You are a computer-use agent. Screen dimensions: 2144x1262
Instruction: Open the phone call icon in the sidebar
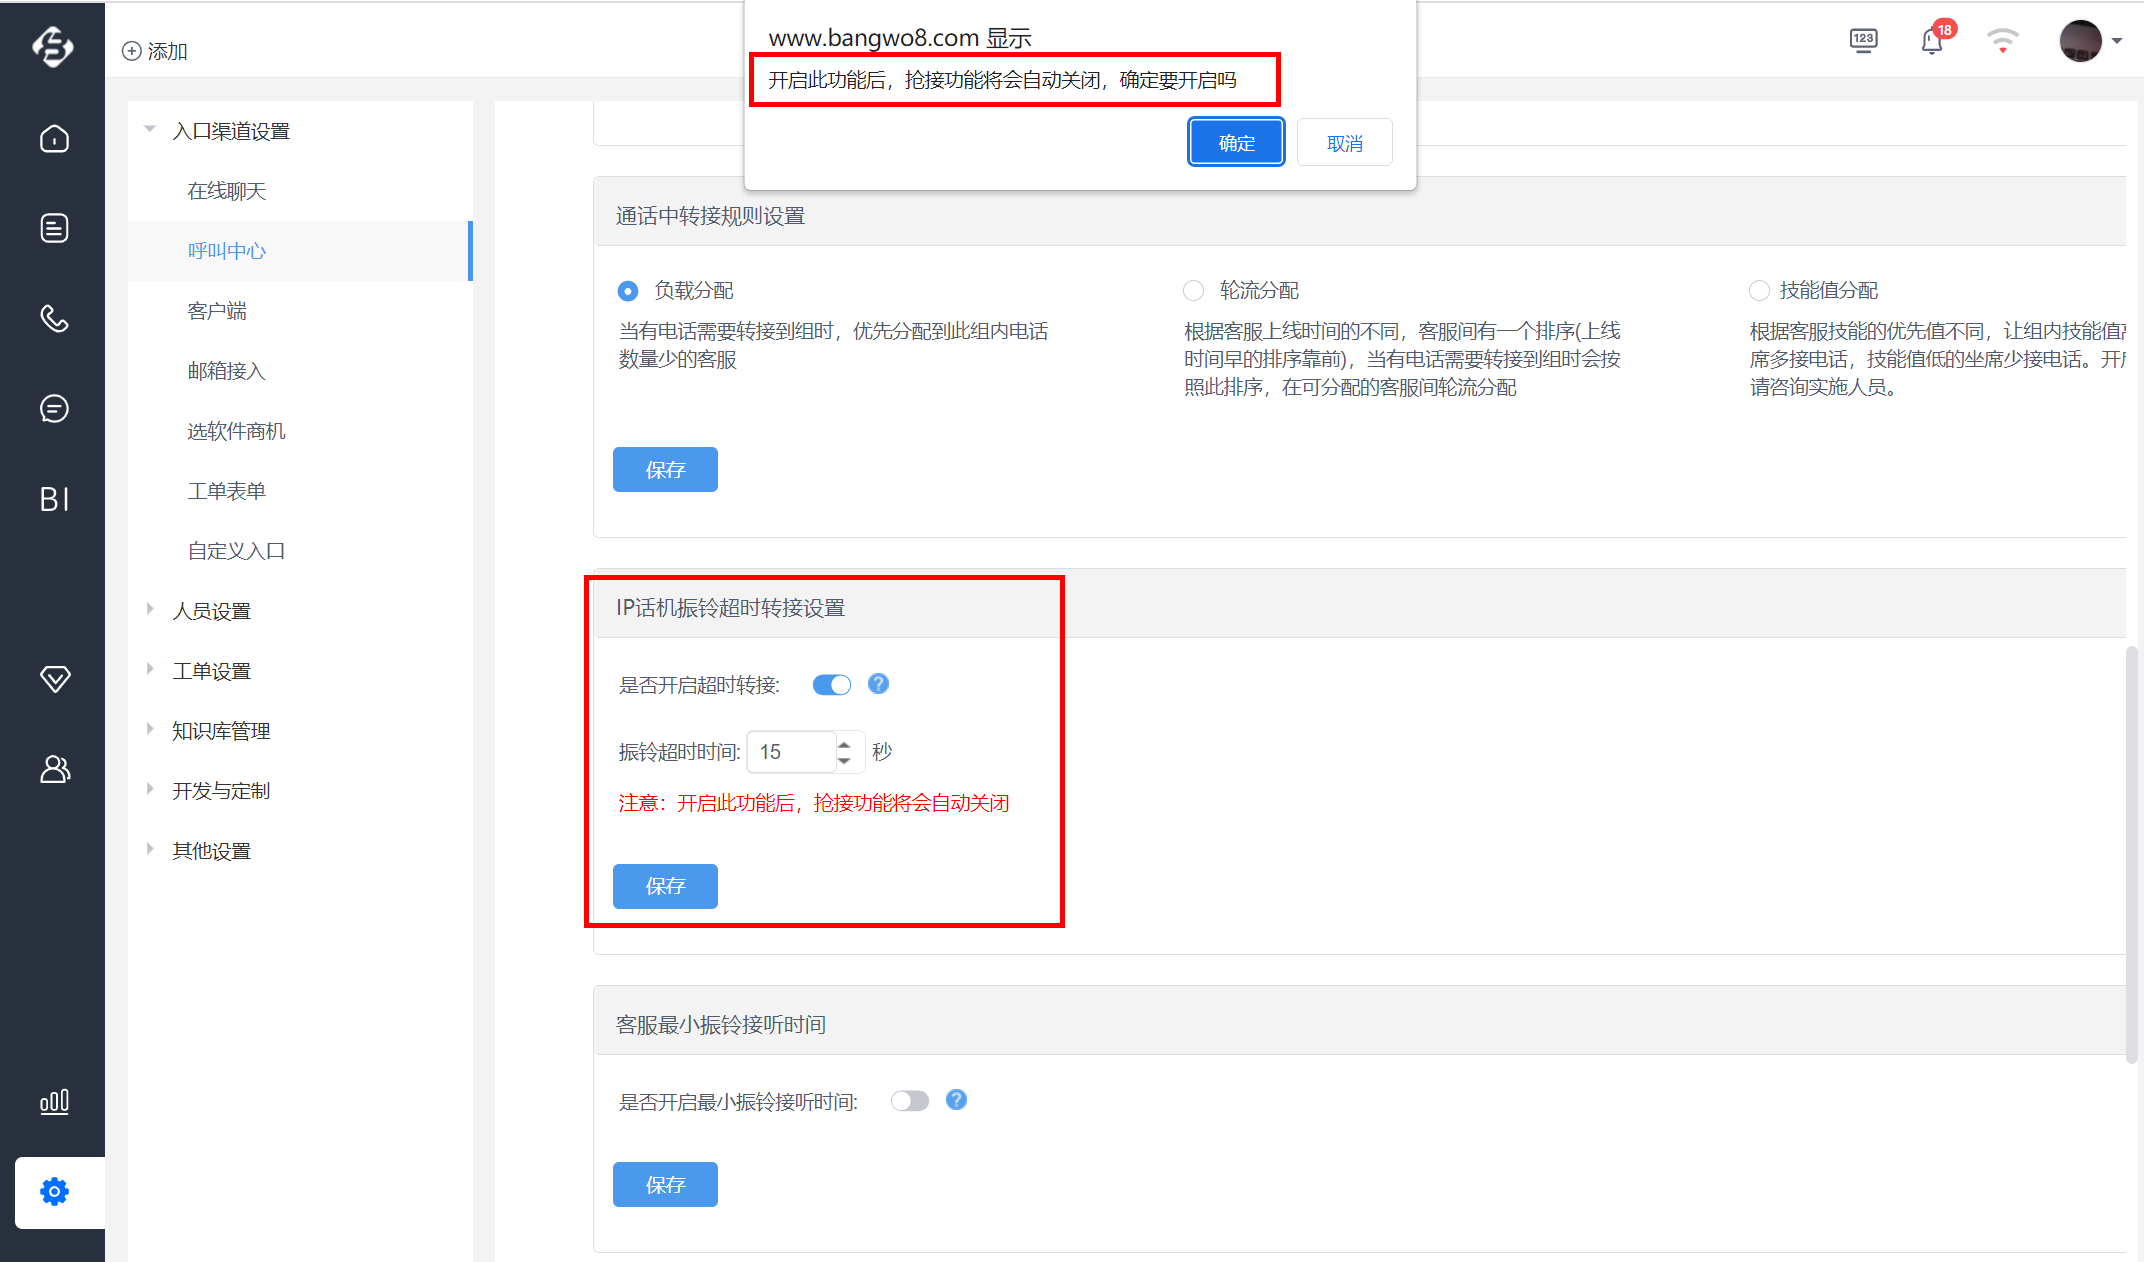54,318
